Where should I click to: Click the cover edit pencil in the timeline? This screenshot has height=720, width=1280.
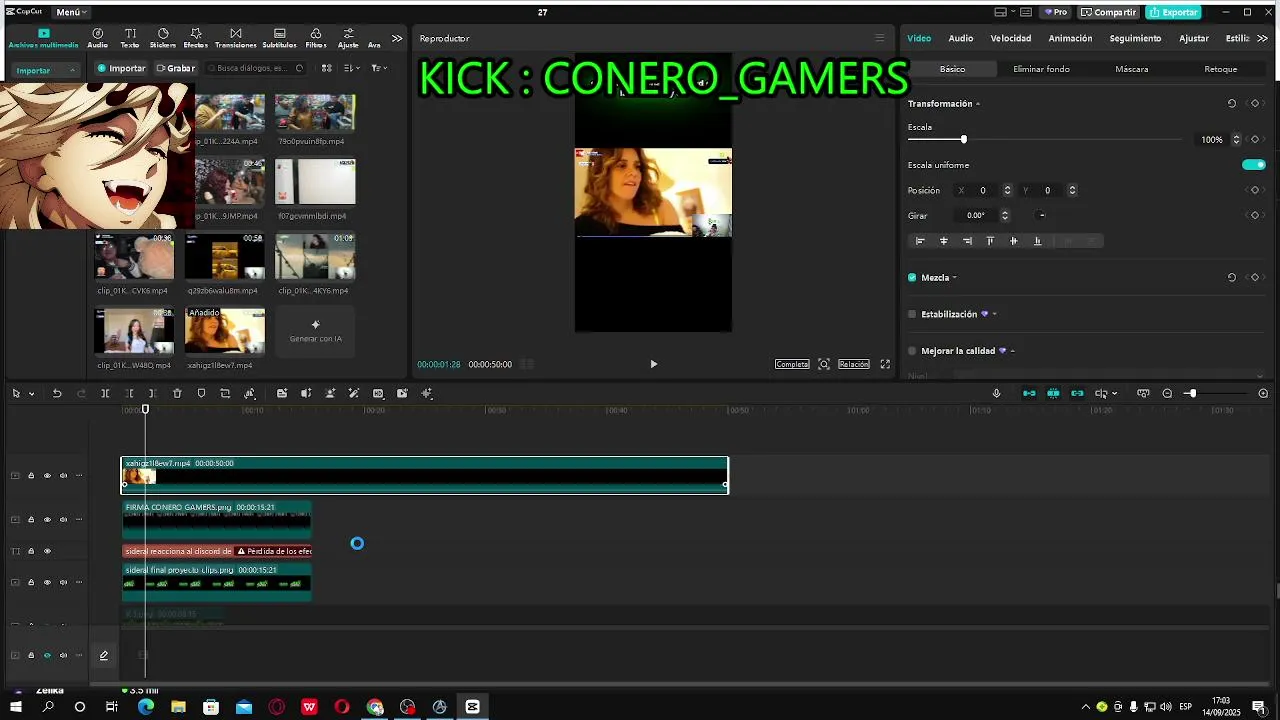(x=103, y=655)
